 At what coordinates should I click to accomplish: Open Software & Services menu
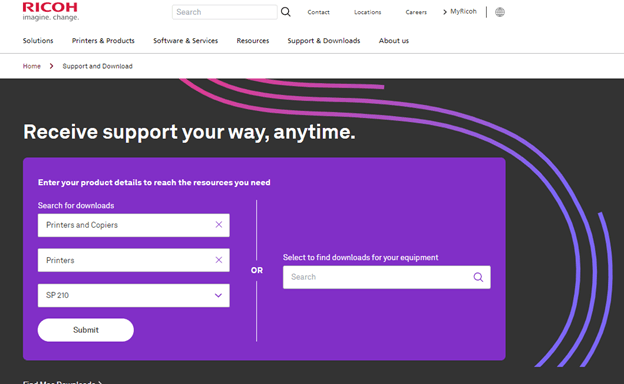(185, 41)
